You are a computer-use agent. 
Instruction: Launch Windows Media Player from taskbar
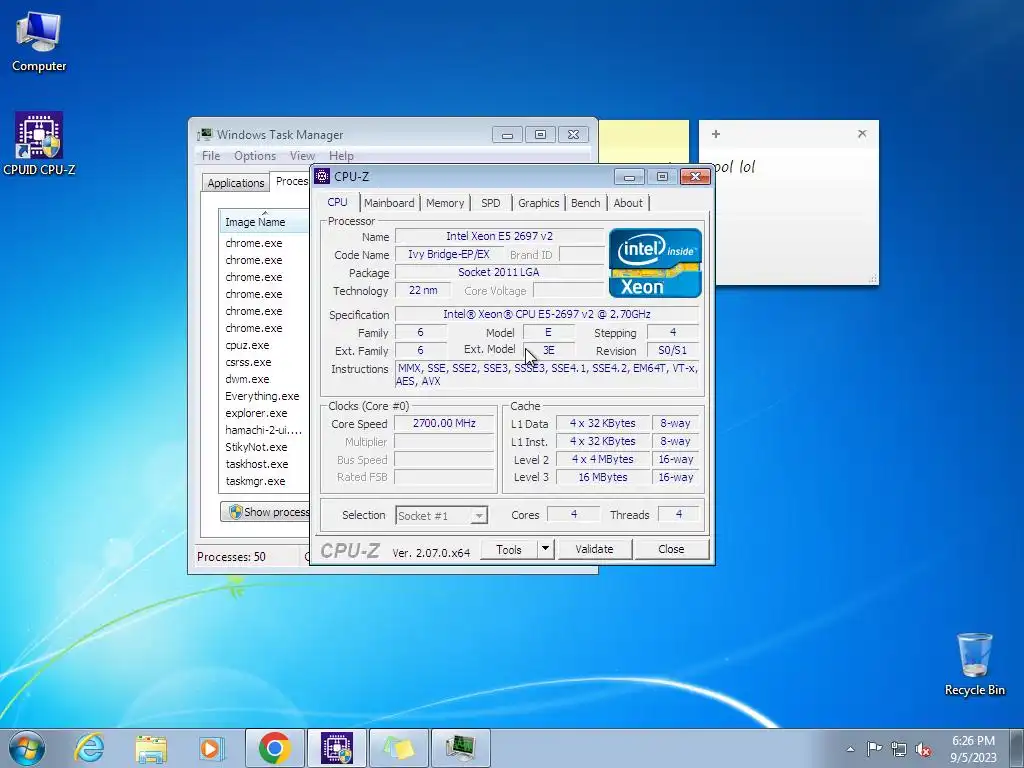(212, 748)
